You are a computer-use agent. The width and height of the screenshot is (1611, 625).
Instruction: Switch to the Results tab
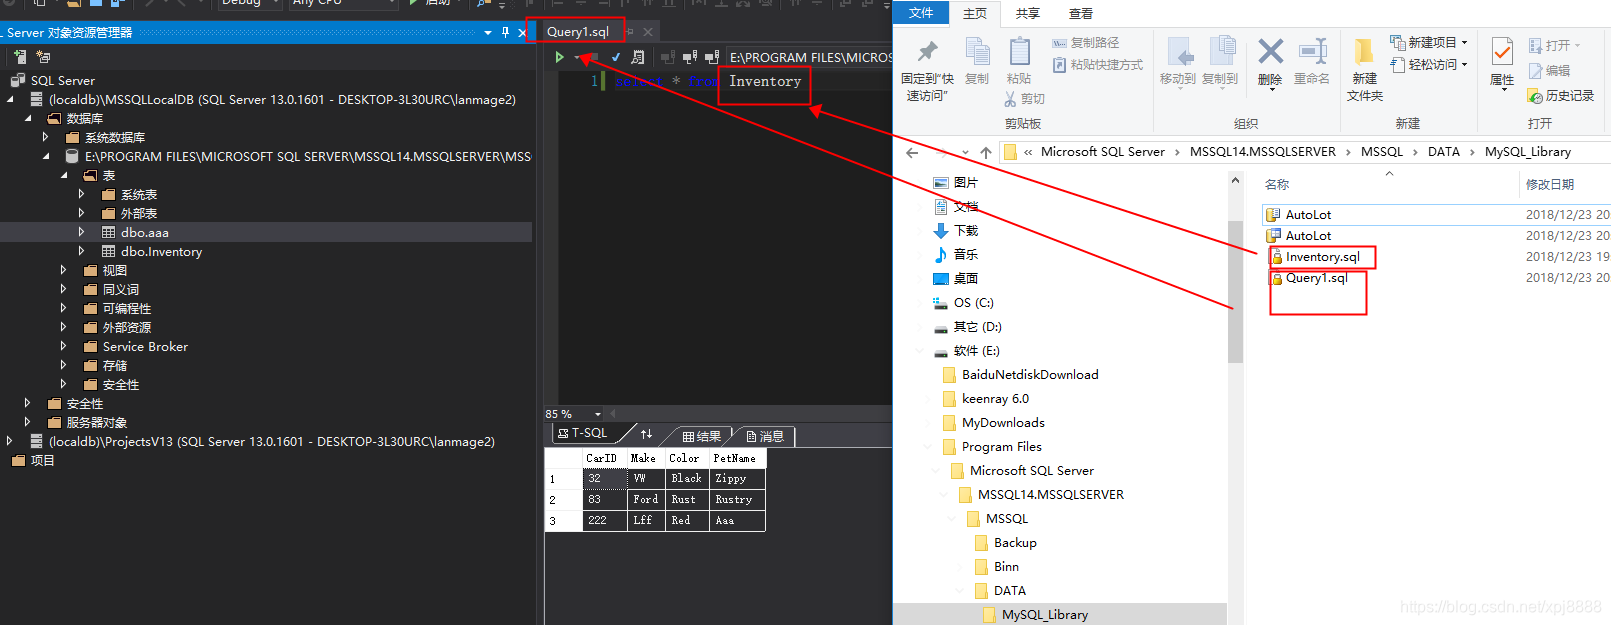coord(701,436)
